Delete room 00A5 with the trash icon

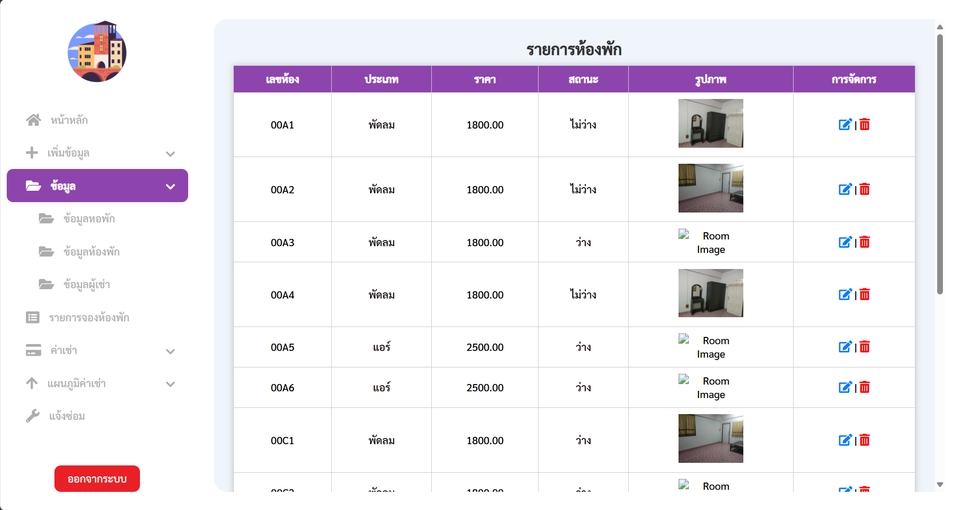tap(864, 347)
